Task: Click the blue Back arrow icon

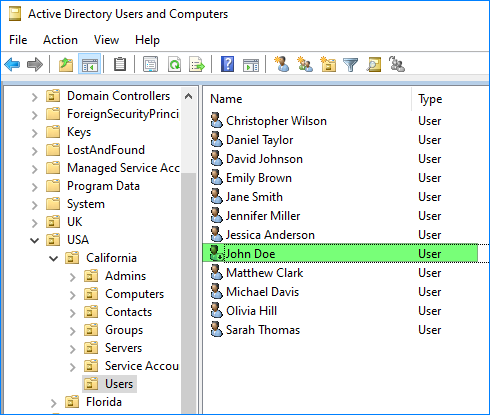Action: point(12,64)
